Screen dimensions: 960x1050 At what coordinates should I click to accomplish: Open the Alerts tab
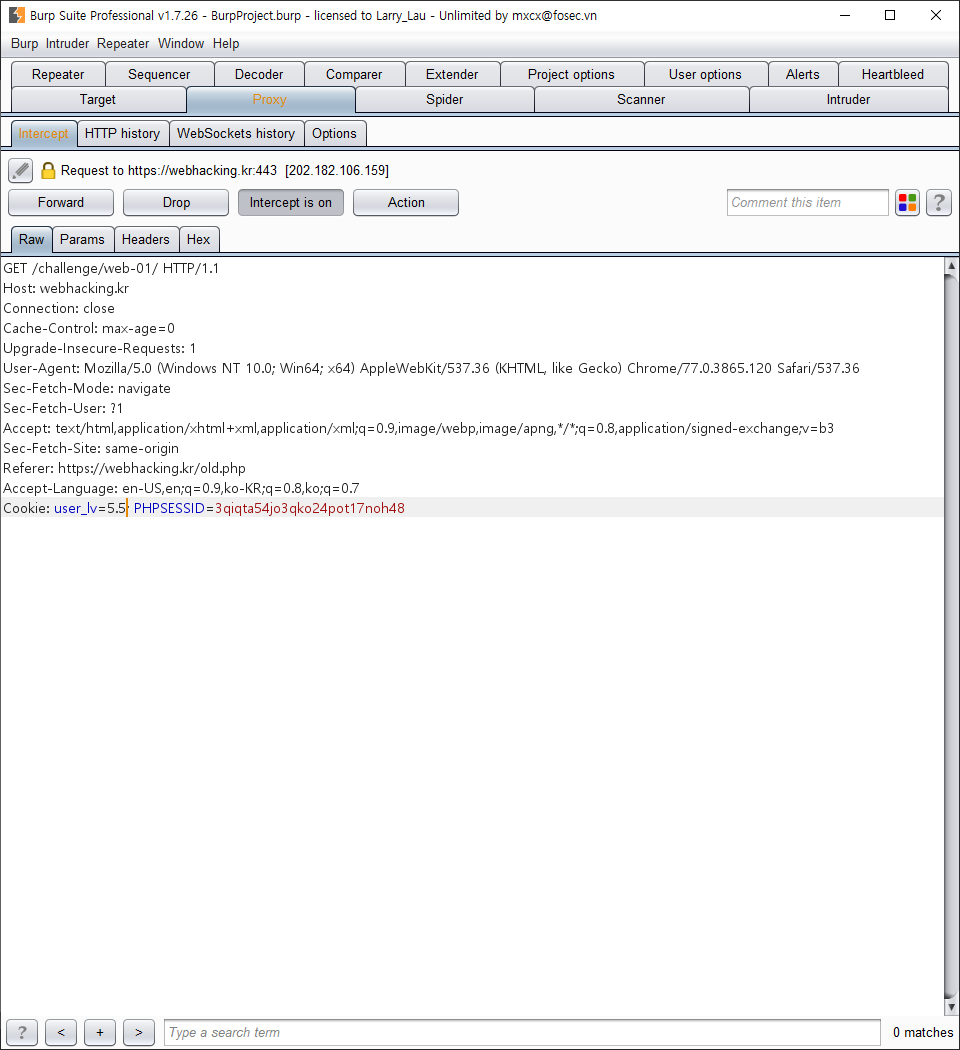(803, 74)
